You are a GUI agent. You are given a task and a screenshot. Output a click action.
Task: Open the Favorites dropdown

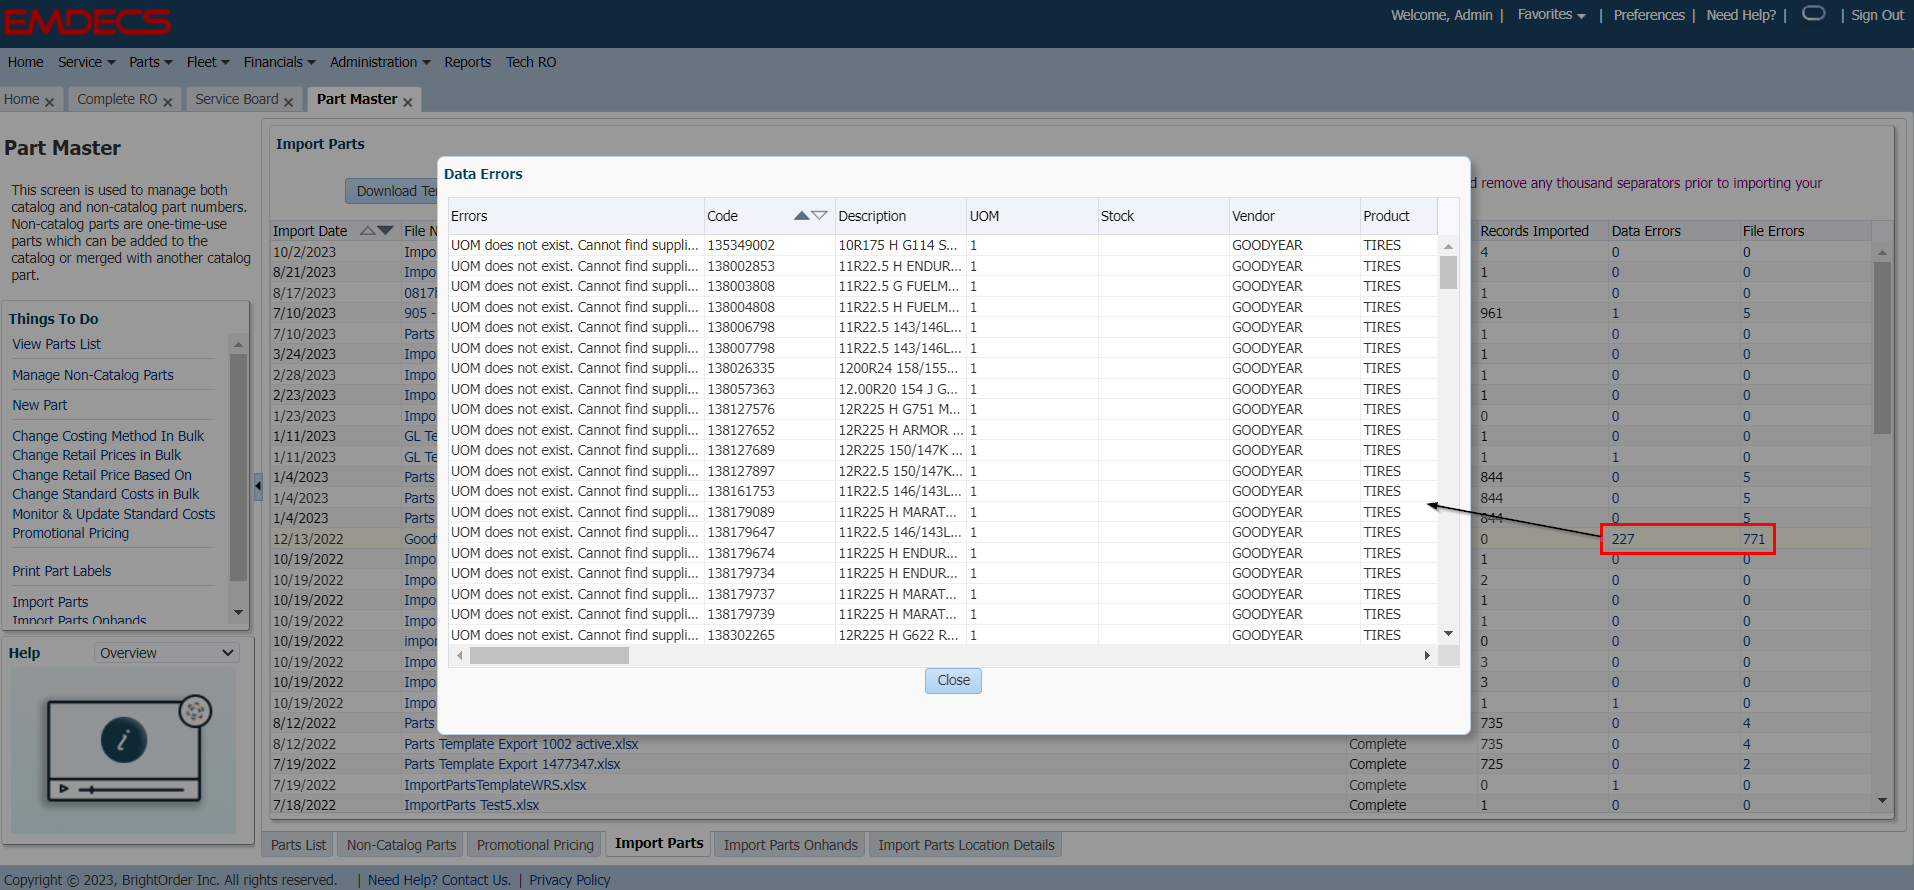coord(1551,15)
